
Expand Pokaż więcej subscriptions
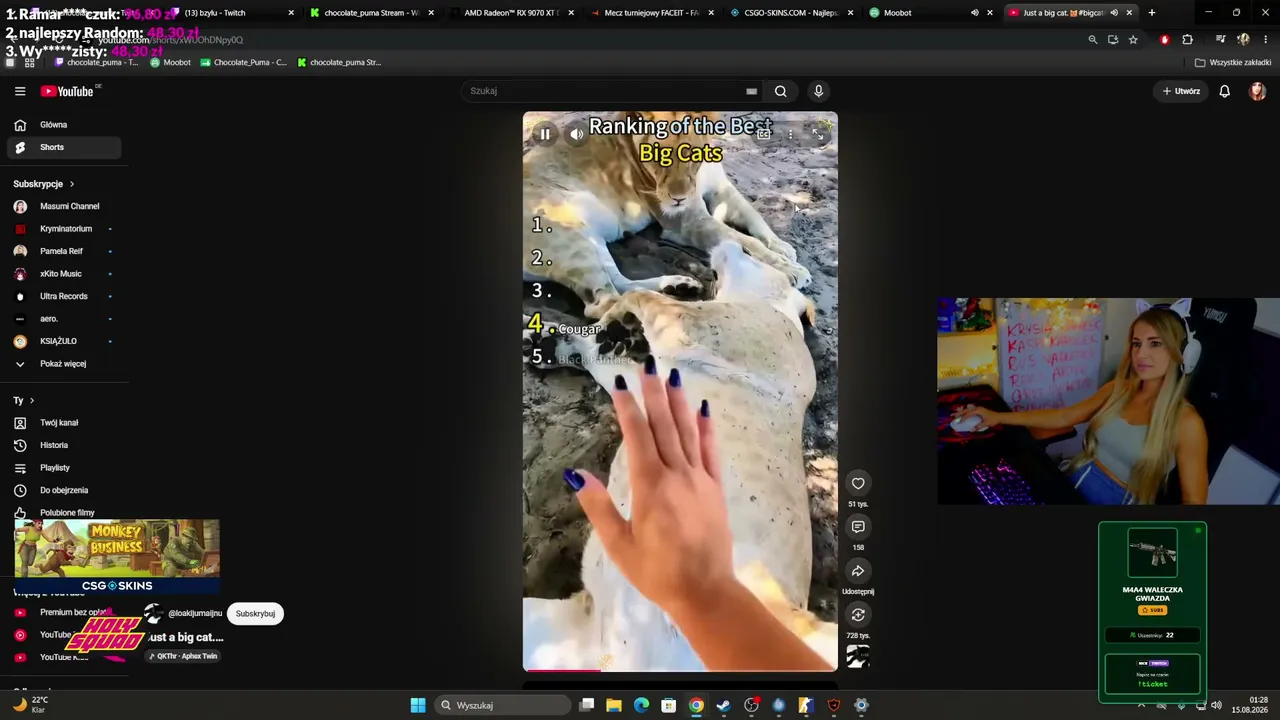[x=65, y=364]
